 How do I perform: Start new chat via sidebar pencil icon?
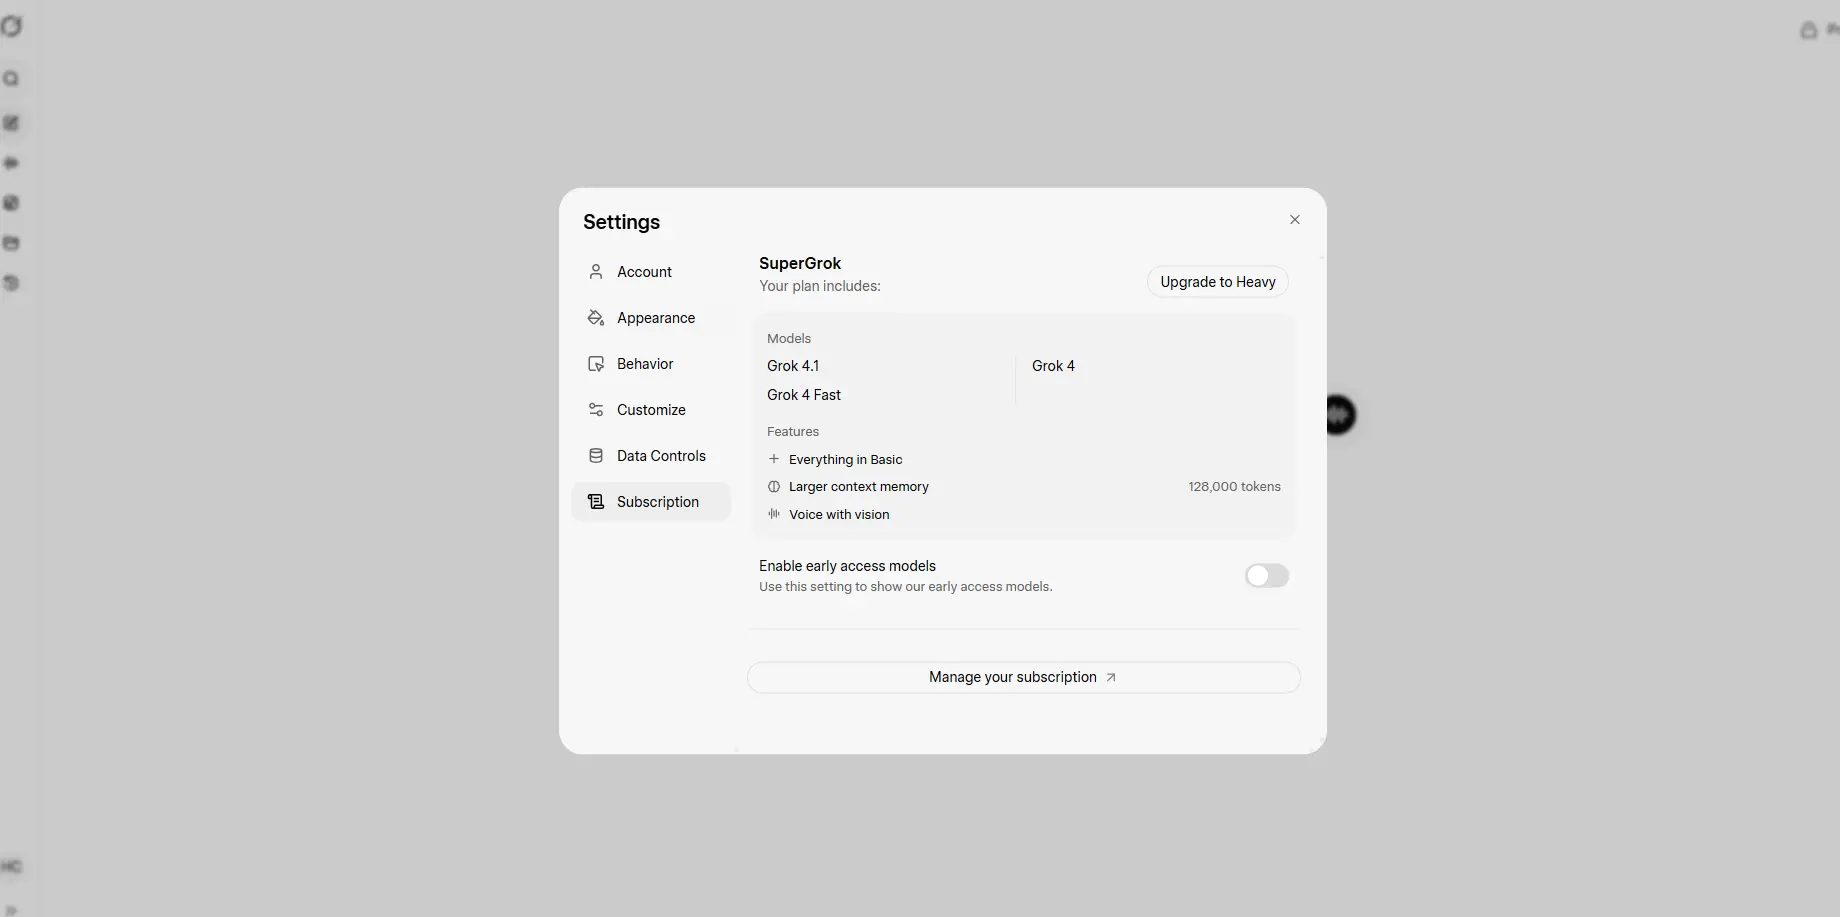click(x=11, y=123)
